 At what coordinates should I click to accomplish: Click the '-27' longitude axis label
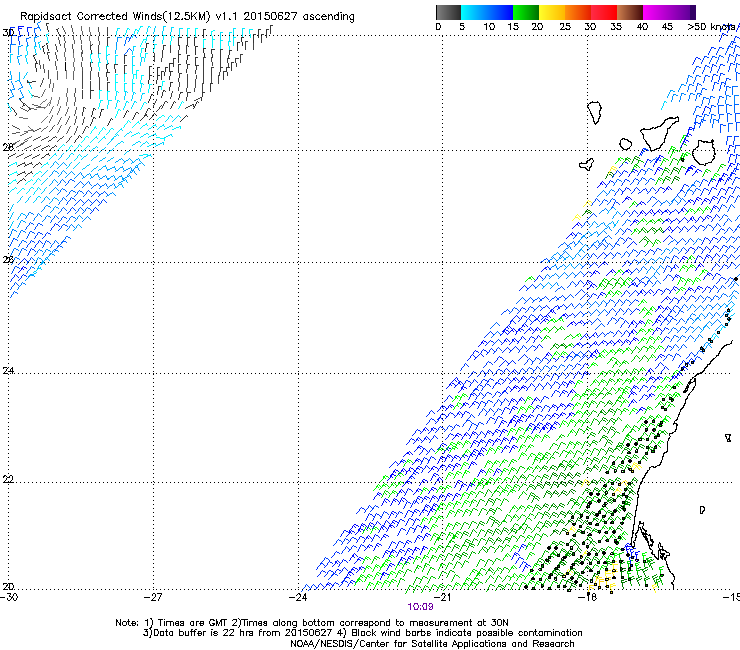coord(153,597)
